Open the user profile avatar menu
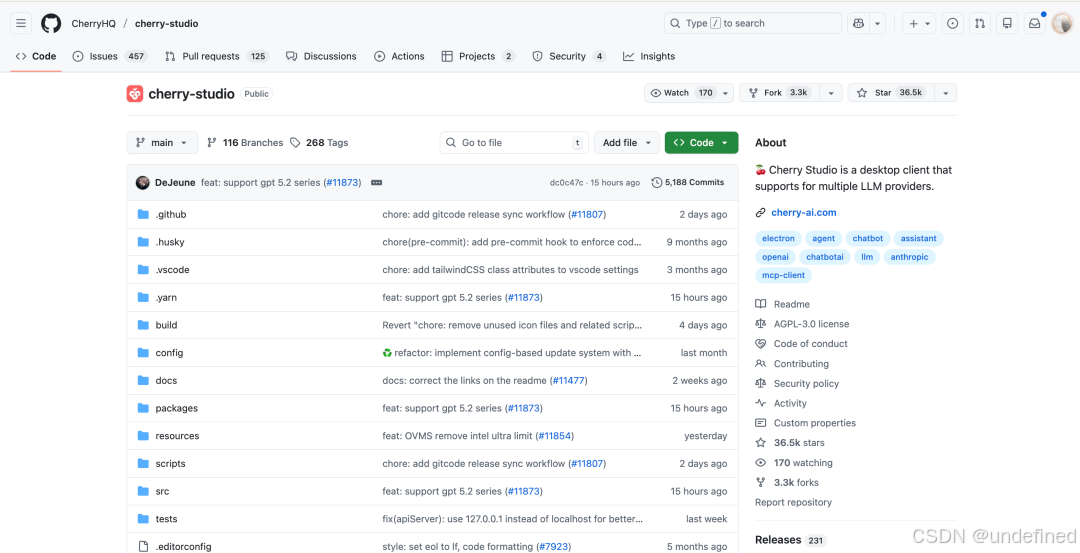 1061,23
